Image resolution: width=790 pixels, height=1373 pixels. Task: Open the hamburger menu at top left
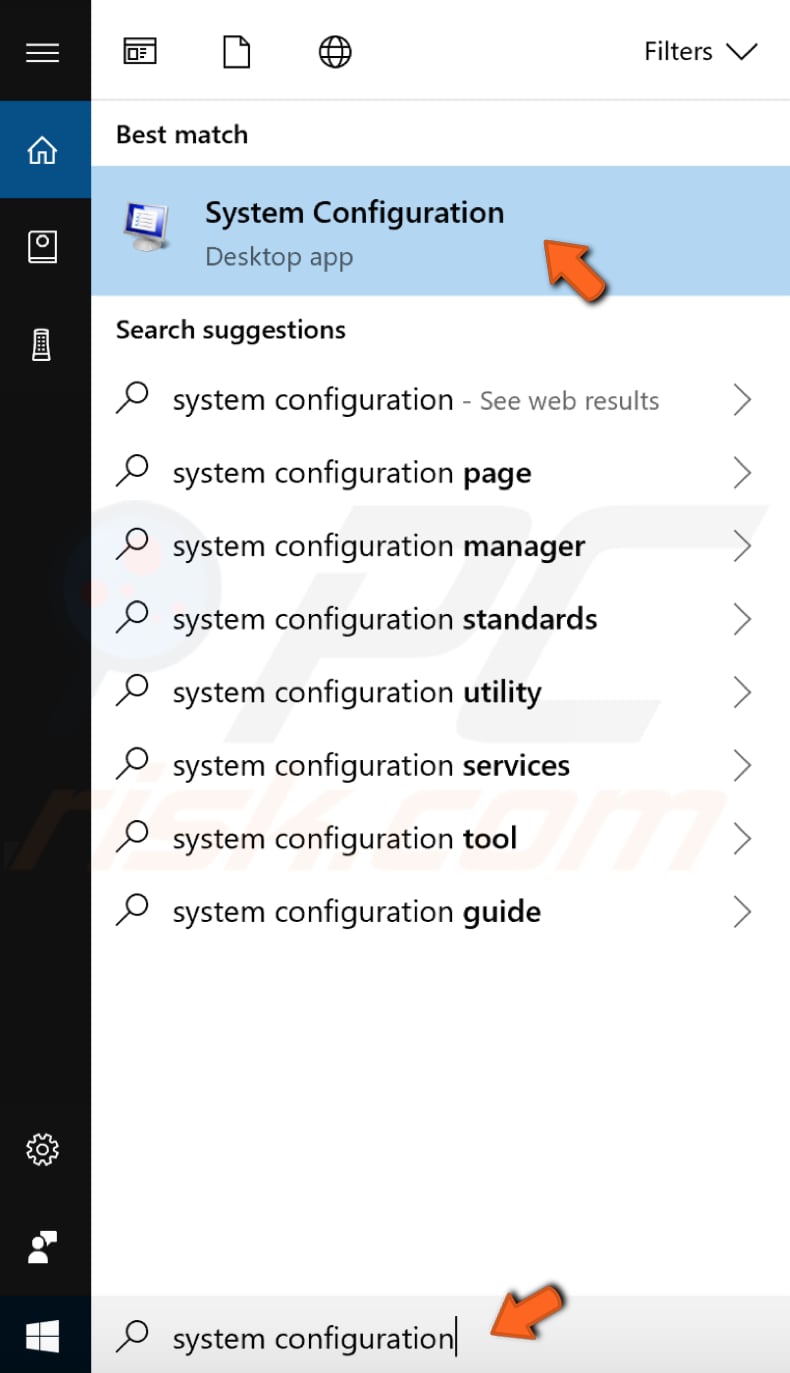(43, 52)
